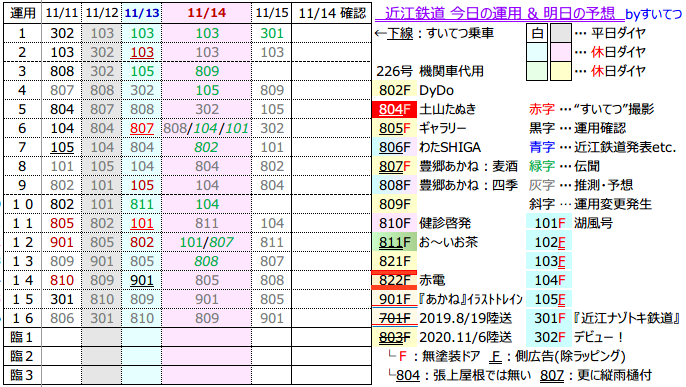Screen dimensions: 686x387
Task: Click the 2019.8/19陸送 note
Action: [466, 318]
